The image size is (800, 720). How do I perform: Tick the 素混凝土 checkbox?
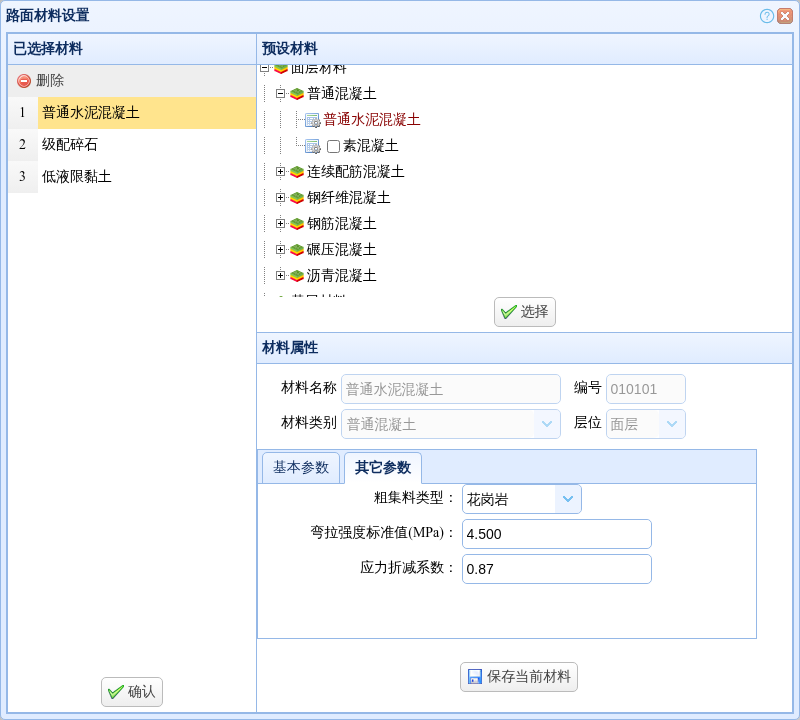[333, 146]
